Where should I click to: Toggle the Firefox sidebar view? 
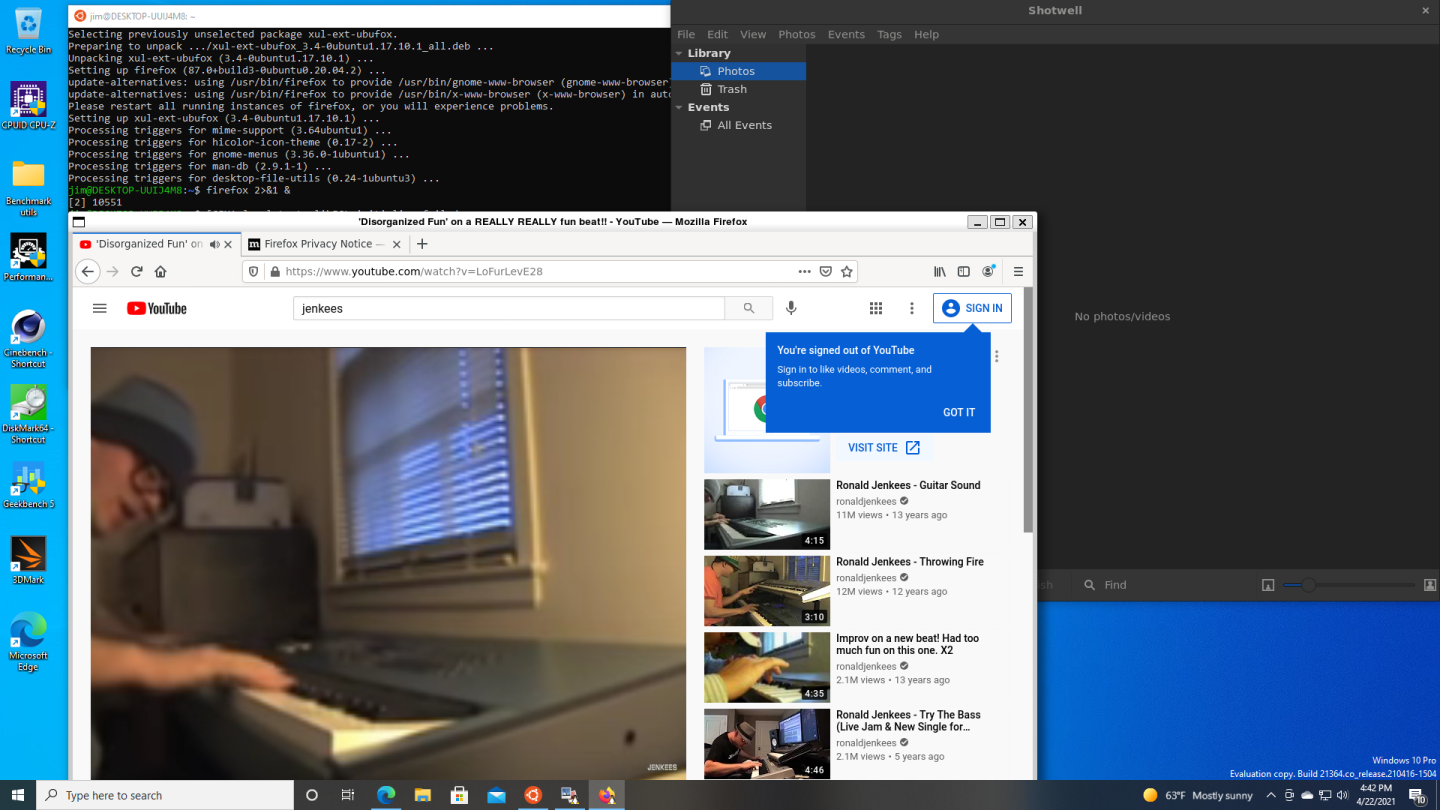pos(963,271)
